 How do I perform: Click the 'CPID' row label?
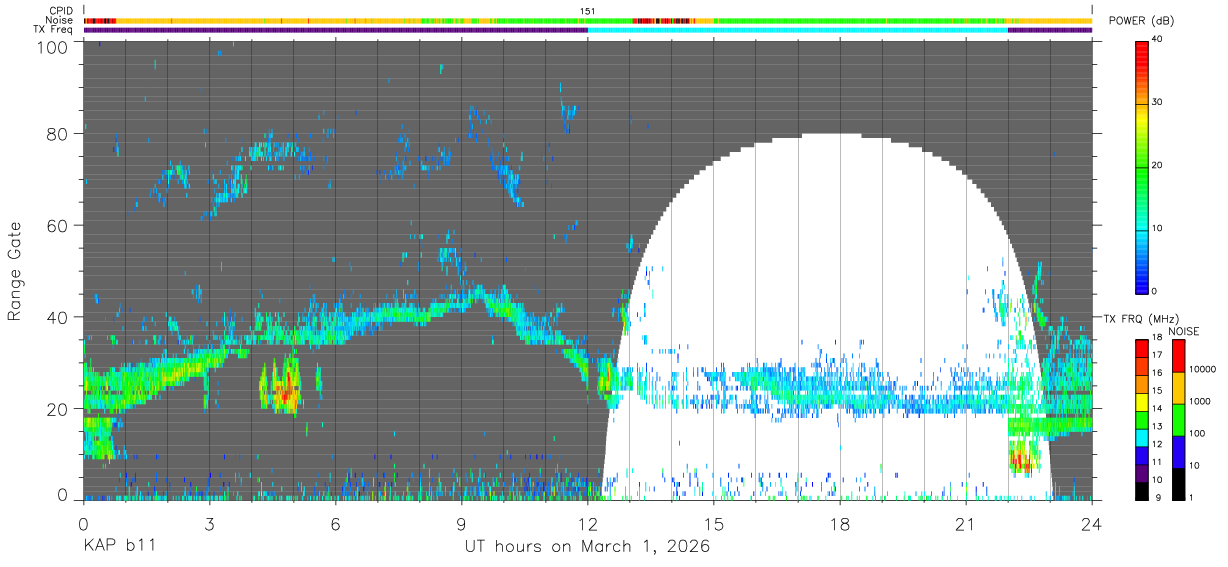coord(62,11)
